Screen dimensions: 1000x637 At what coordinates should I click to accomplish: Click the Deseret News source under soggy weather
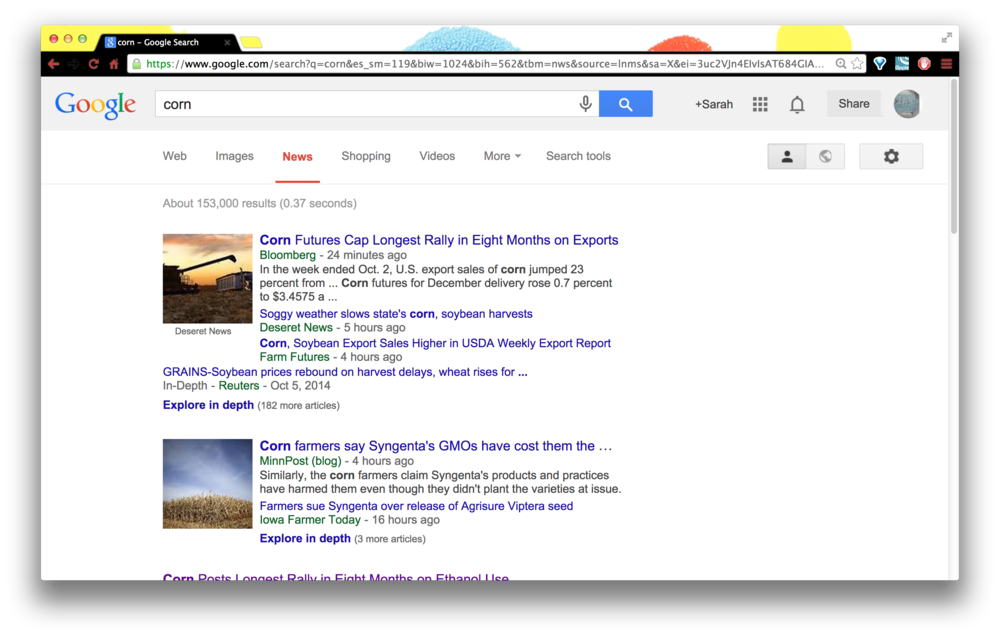coord(296,328)
